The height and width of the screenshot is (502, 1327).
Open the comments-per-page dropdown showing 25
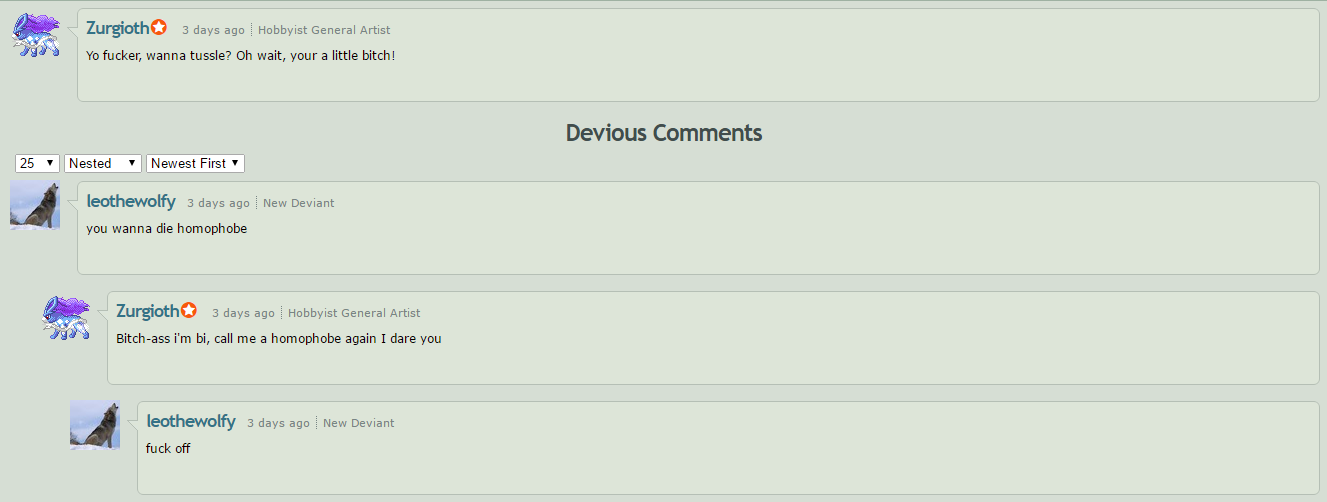[37, 163]
